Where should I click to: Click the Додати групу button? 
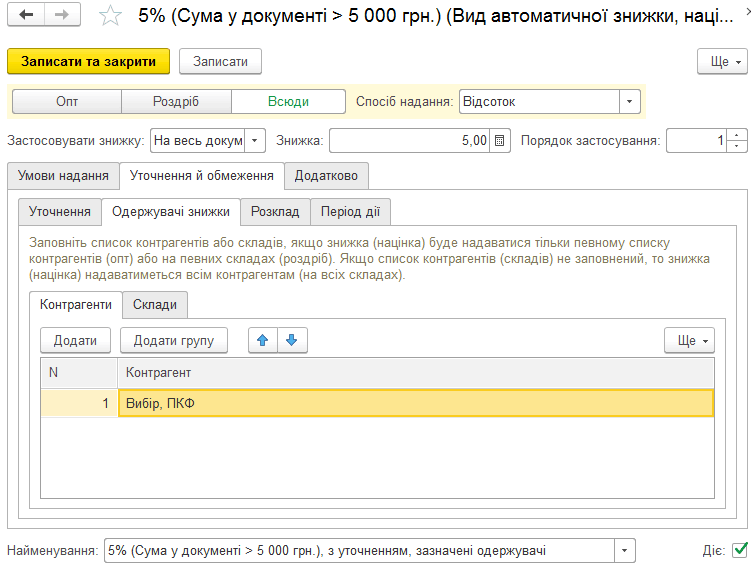tap(174, 341)
